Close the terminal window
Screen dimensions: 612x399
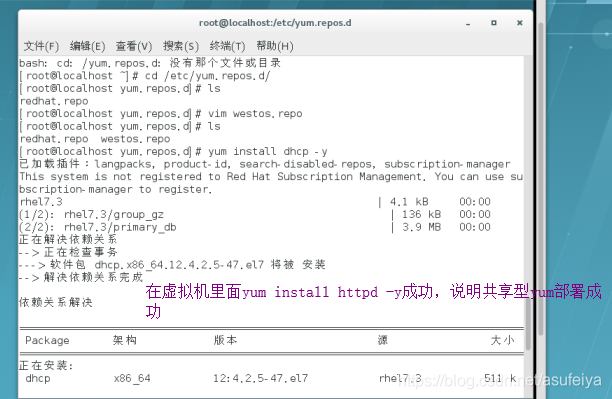519,23
